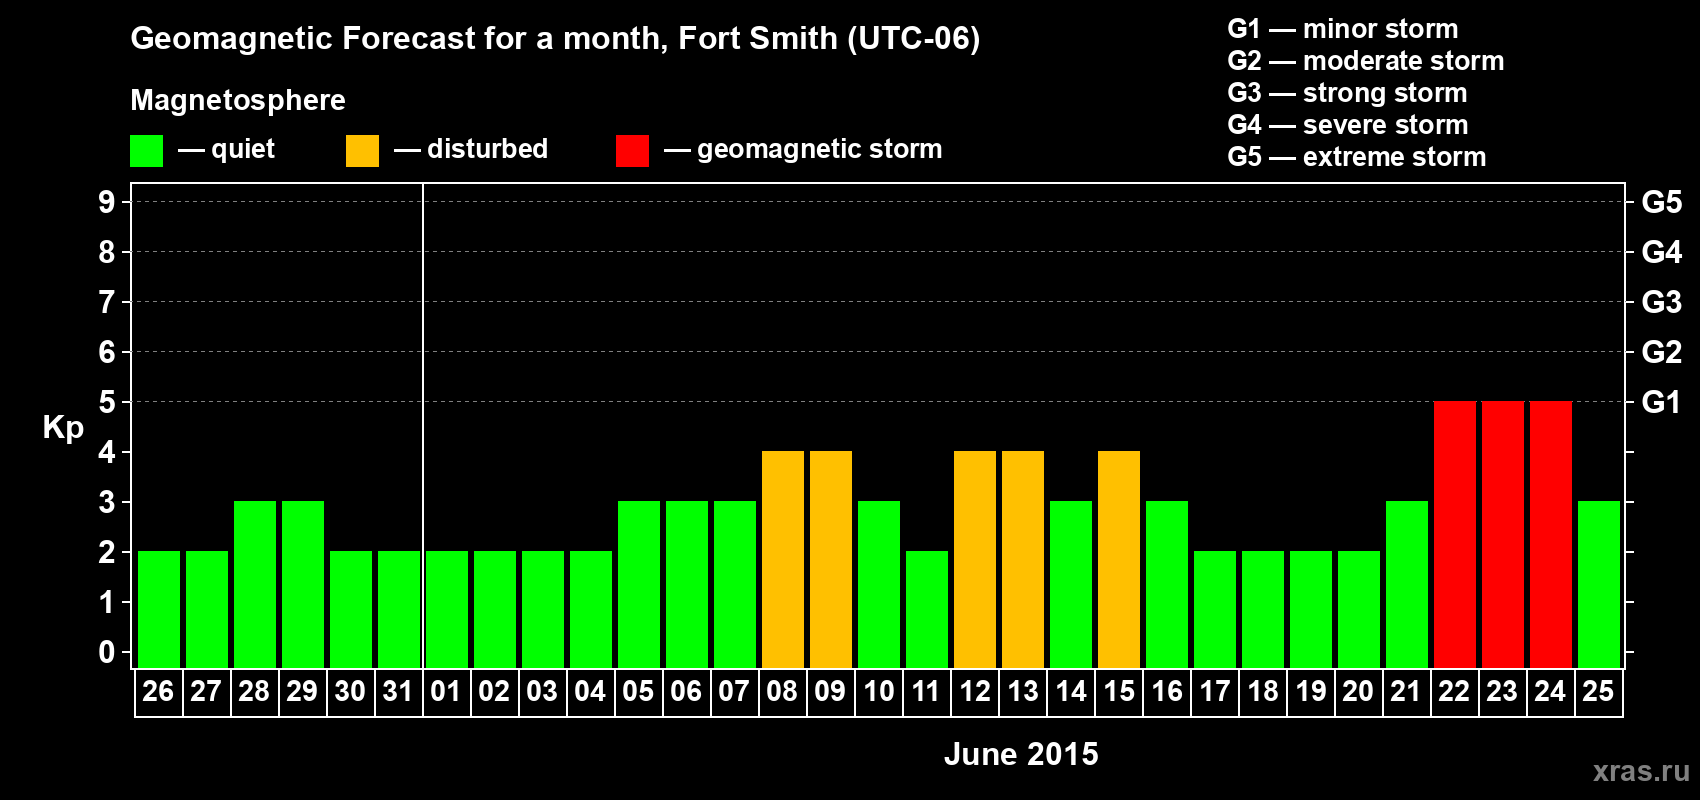This screenshot has width=1700, height=800.
Task: Click the green bar for day 28
Action: 254,584
